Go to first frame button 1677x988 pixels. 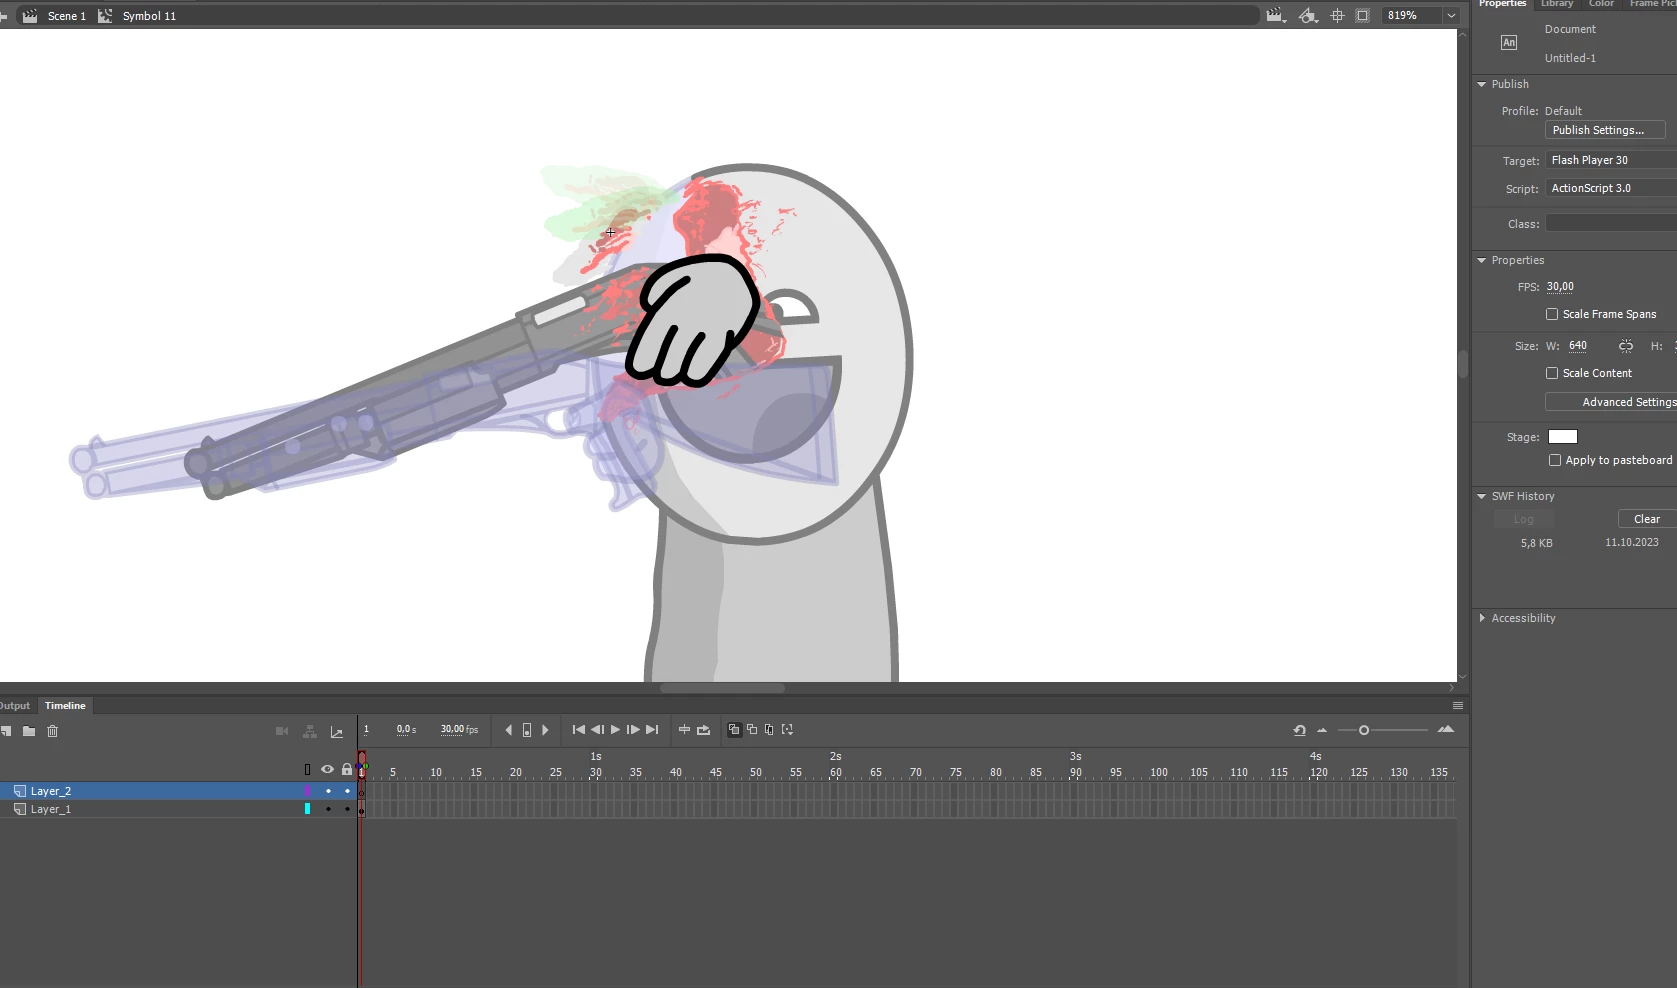578,730
